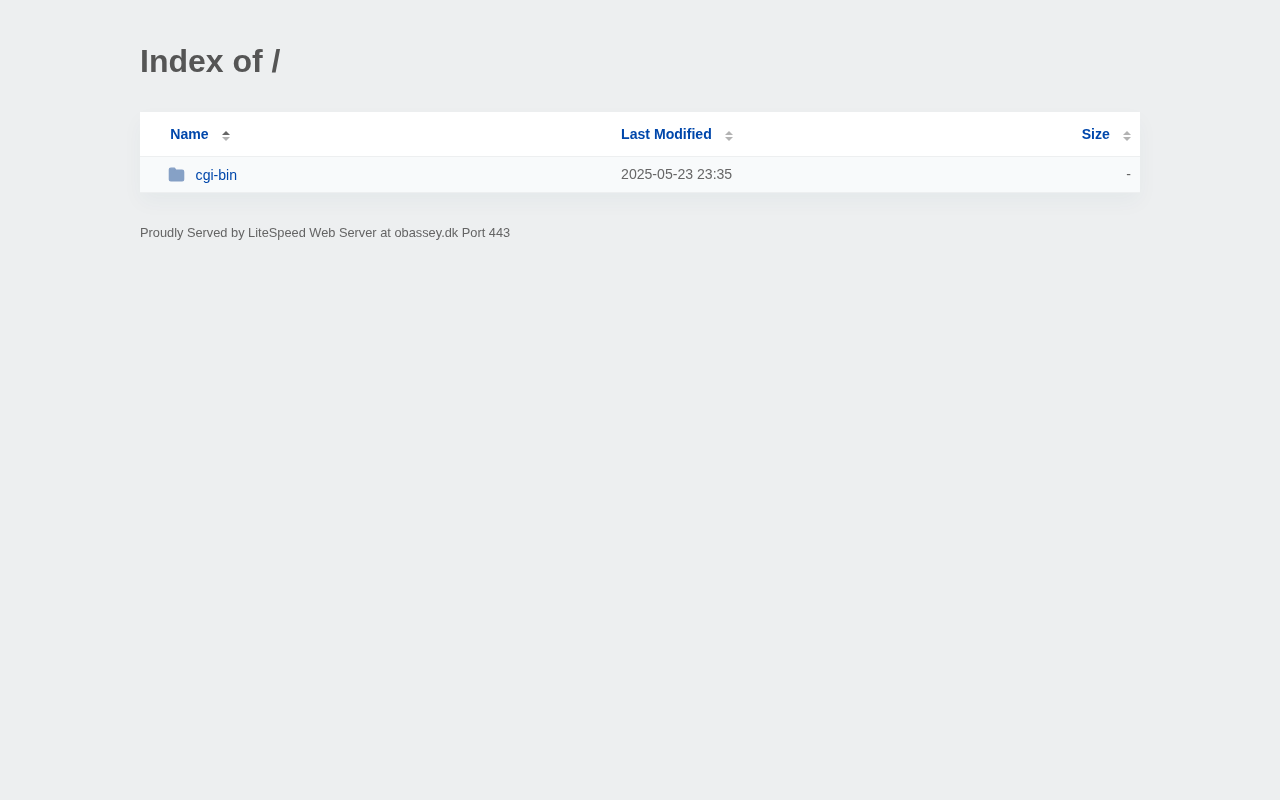Click the word "Modified" in column header

click(x=683, y=134)
